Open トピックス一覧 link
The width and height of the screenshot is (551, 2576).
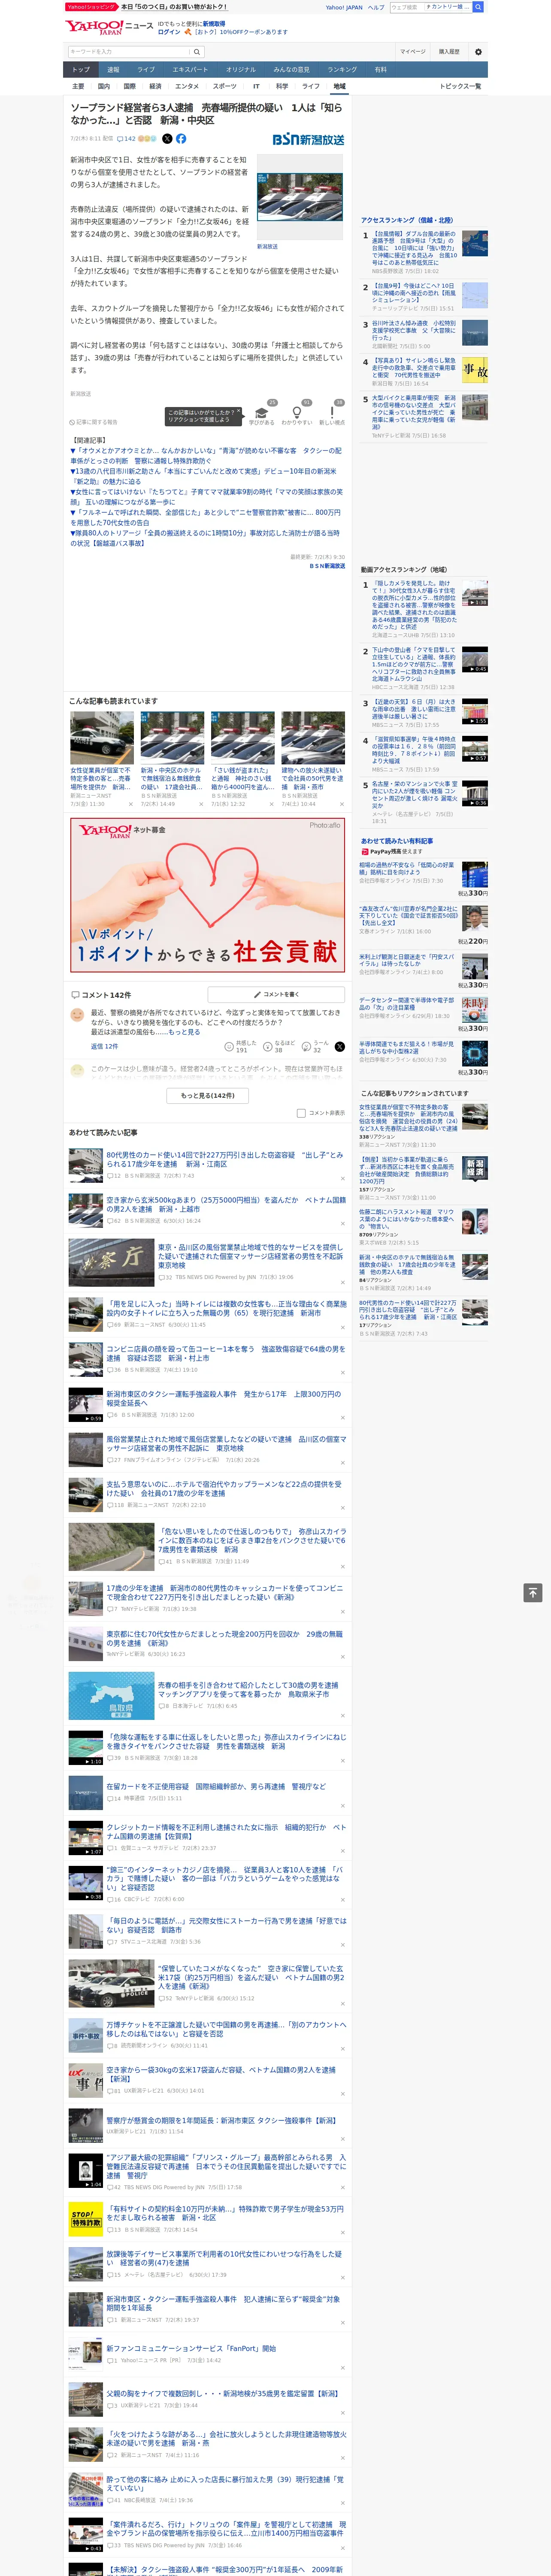pos(460,86)
